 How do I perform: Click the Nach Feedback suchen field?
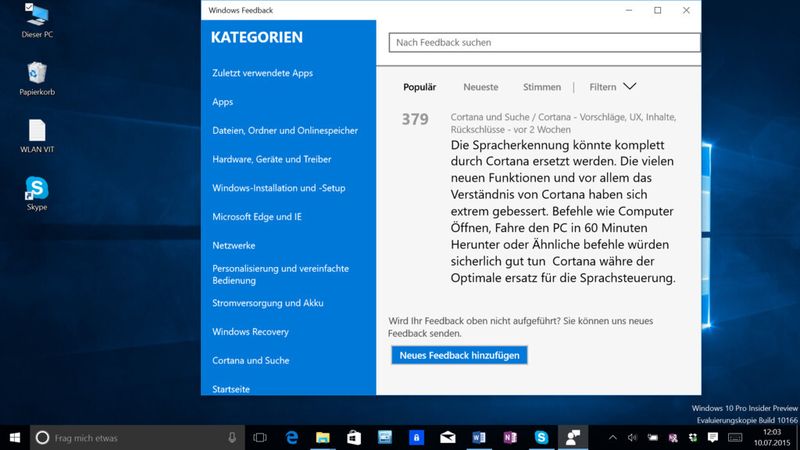pyautogui.click(x=544, y=42)
